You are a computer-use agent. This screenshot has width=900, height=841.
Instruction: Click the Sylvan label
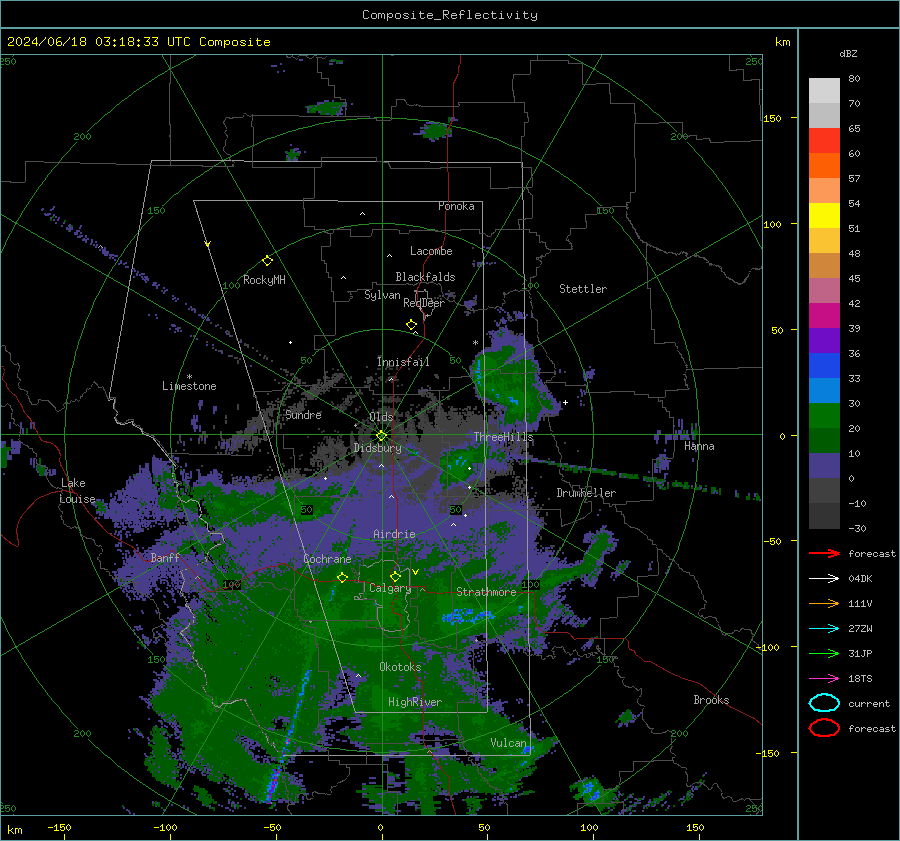coord(382,295)
